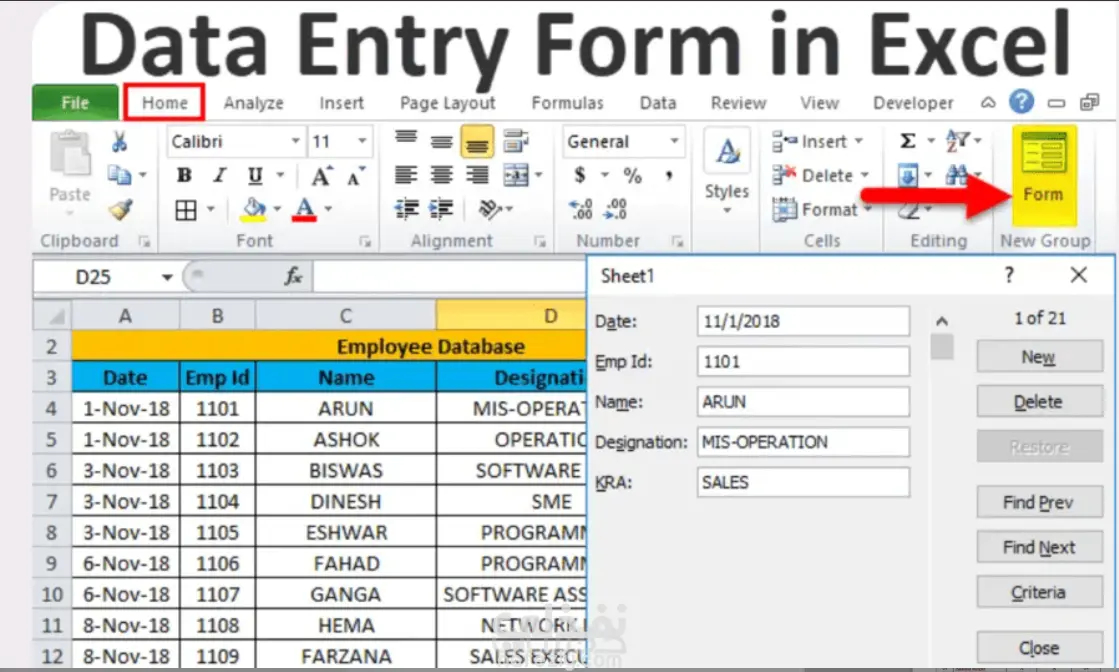The width and height of the screenshot is (1119, 672).
Task: Toggle Bottom Align highlighted button
Action: [x=477, y=141]
